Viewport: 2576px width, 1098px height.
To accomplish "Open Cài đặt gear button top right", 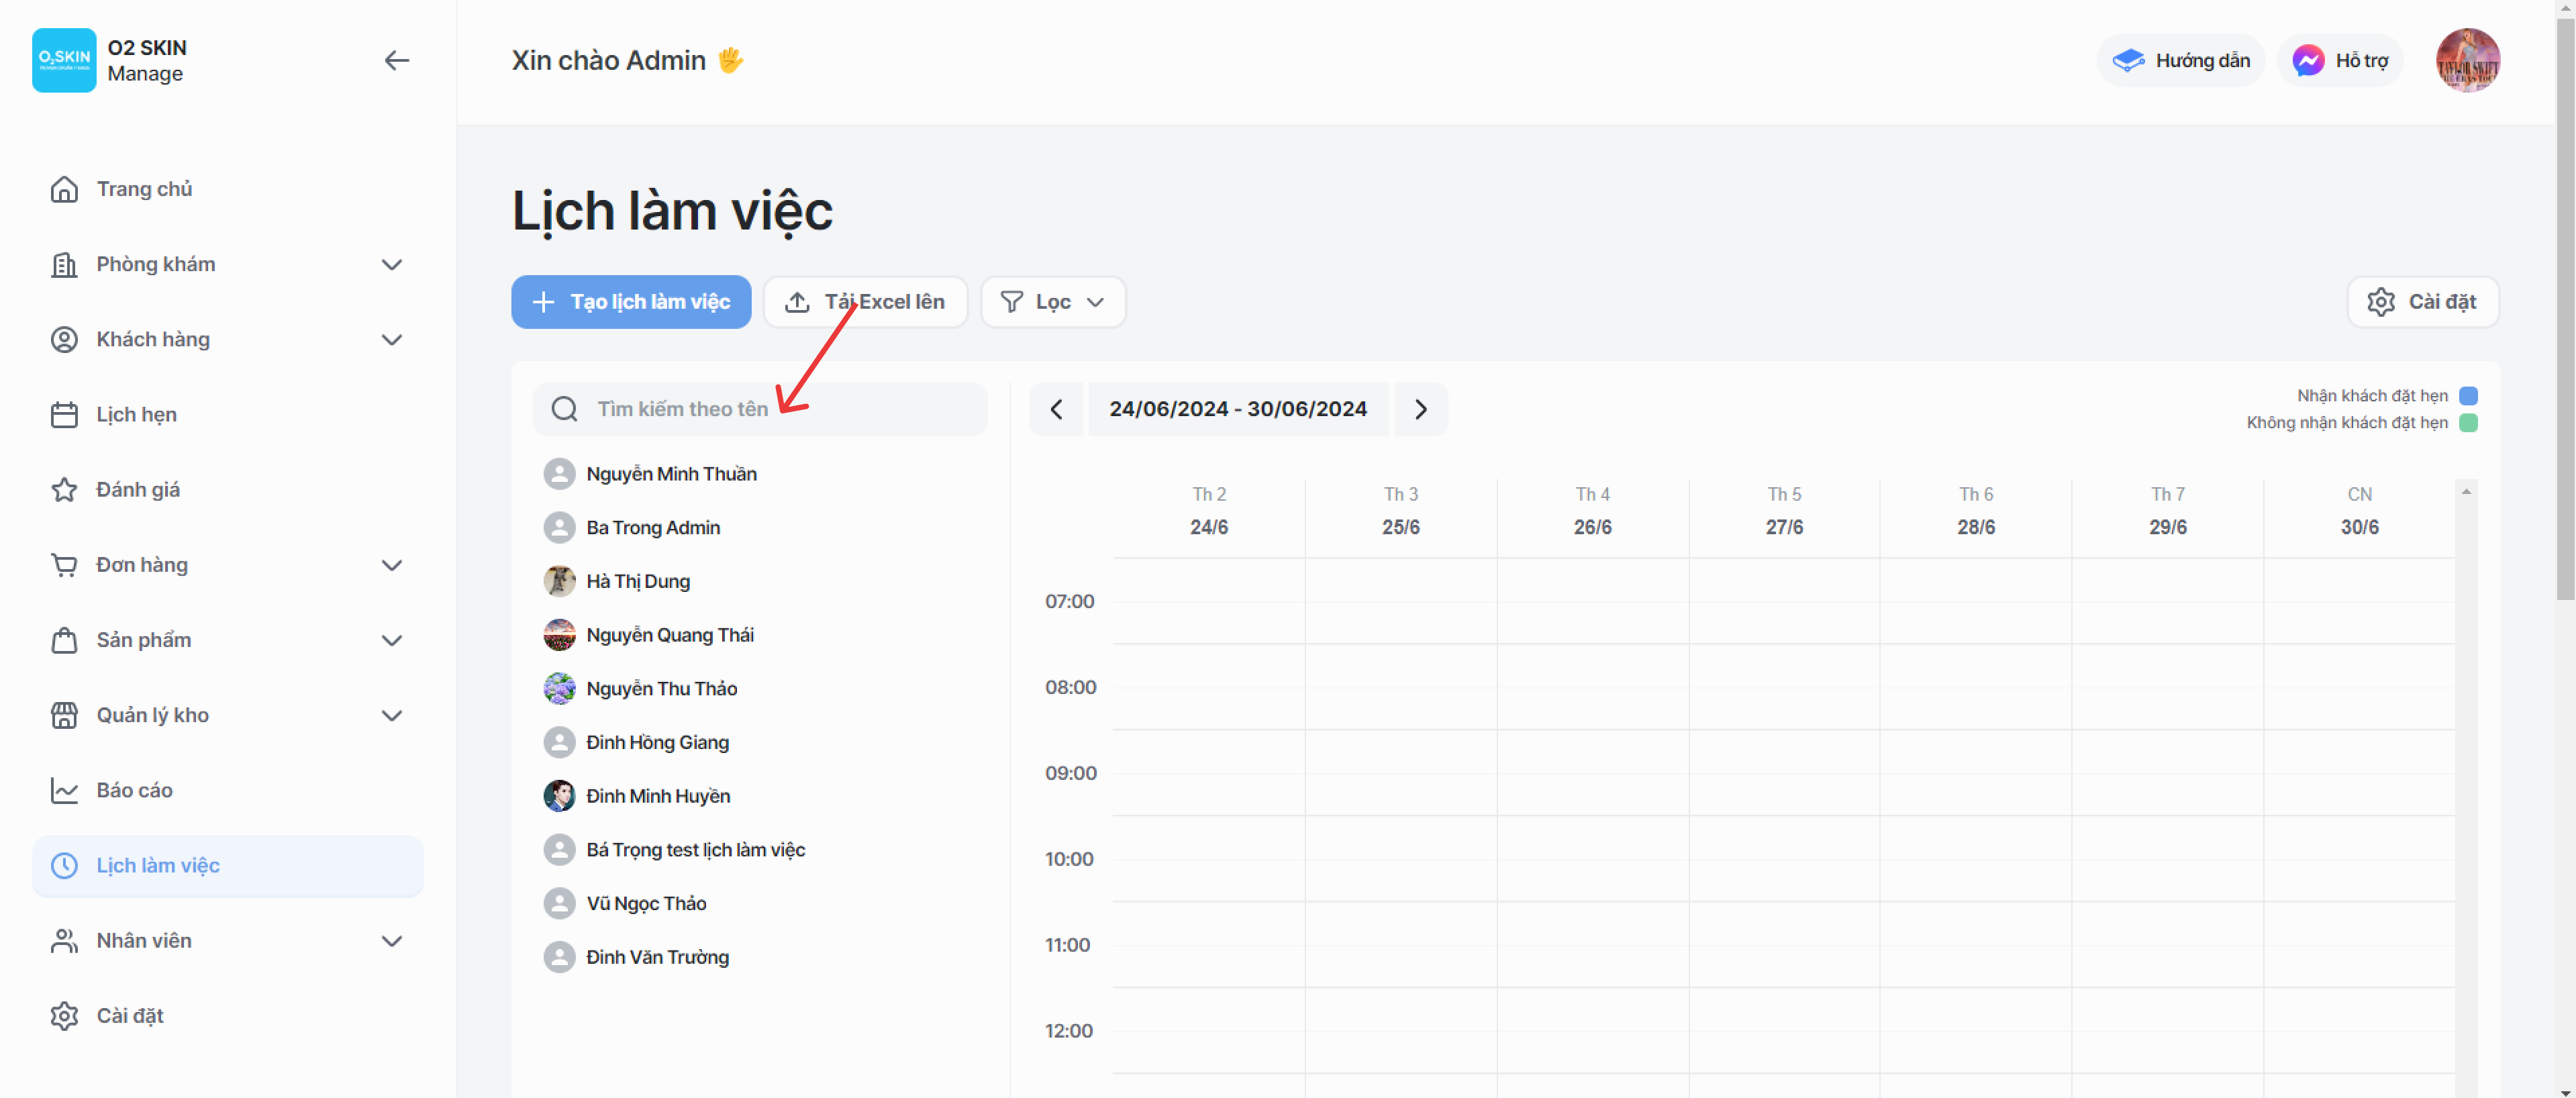I will 2422,302.
